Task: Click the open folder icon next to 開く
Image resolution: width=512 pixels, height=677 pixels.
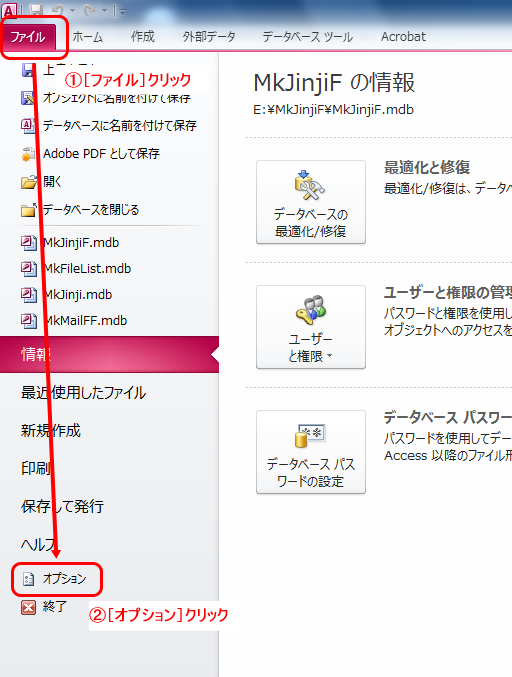Action: tap(28, 182)
